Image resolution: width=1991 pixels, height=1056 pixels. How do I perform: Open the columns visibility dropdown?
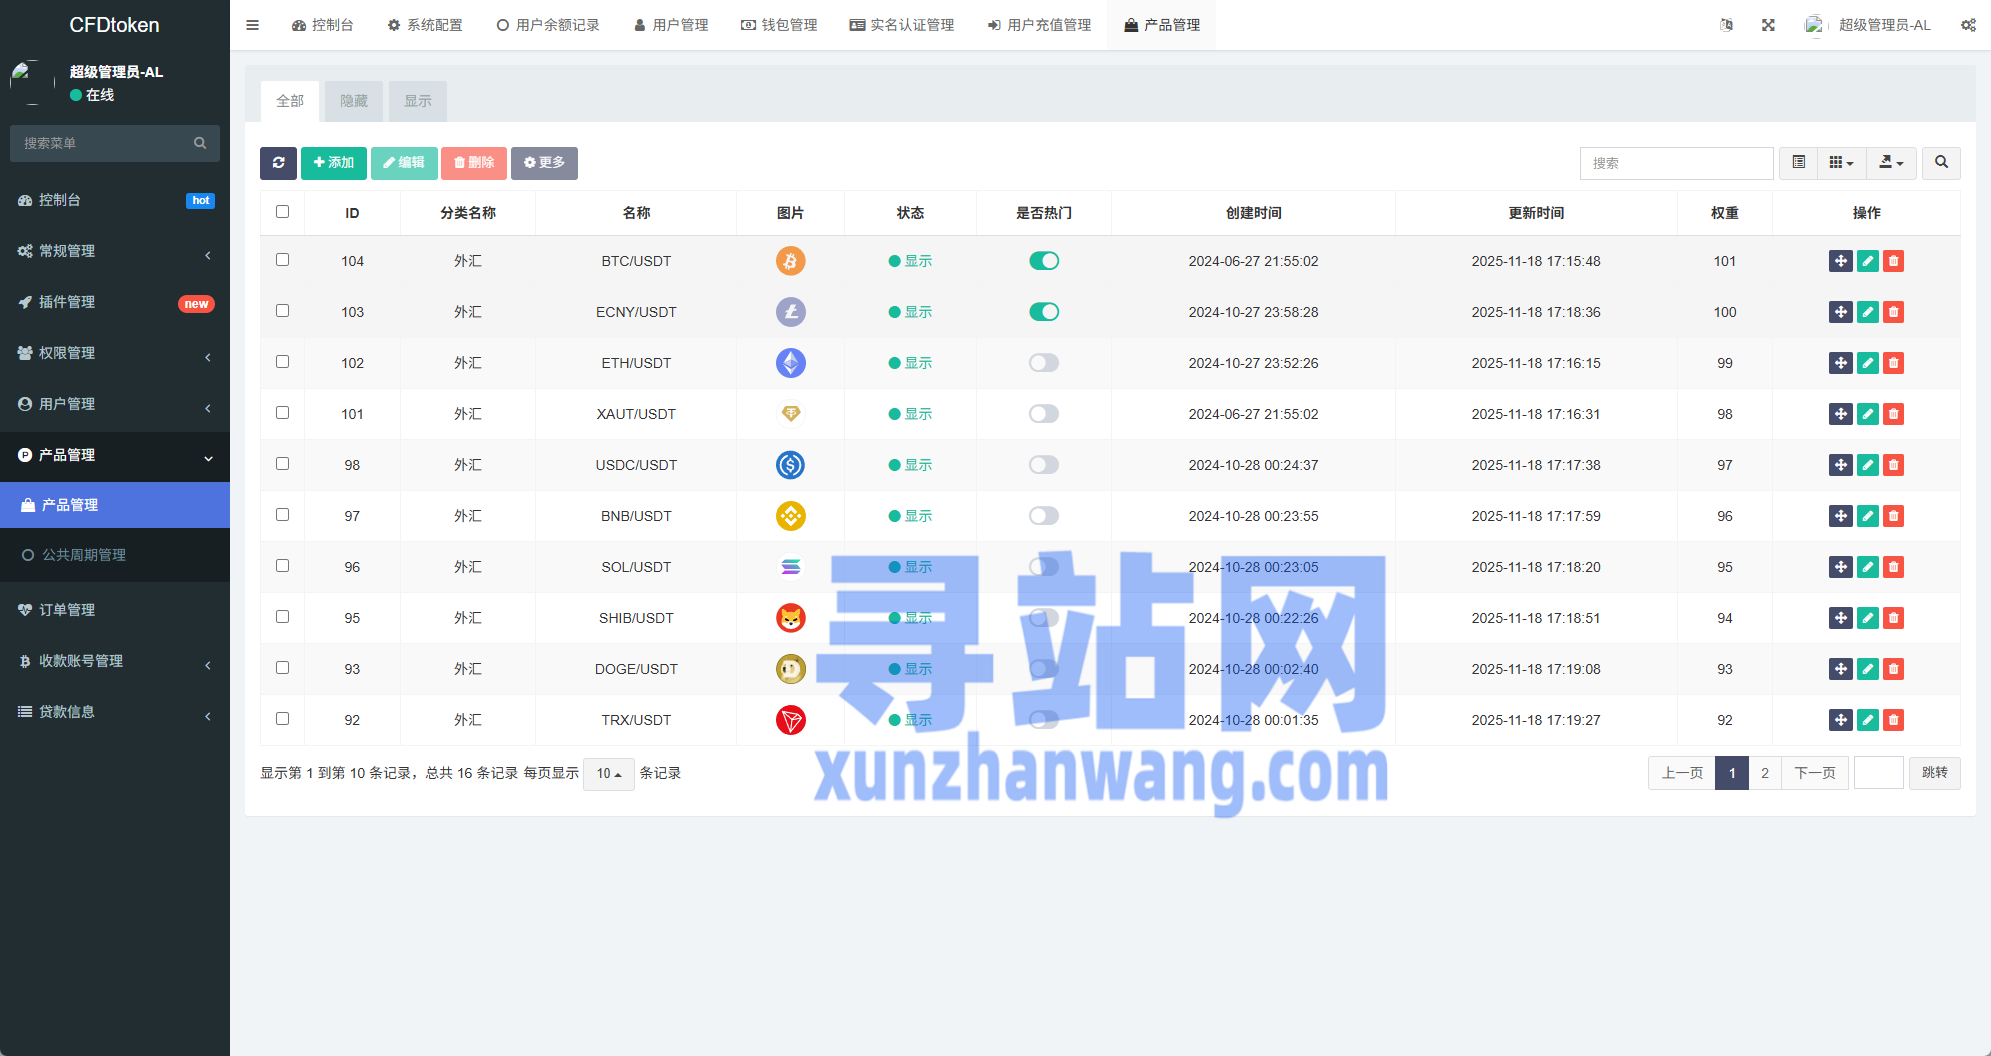(1840, 163)
